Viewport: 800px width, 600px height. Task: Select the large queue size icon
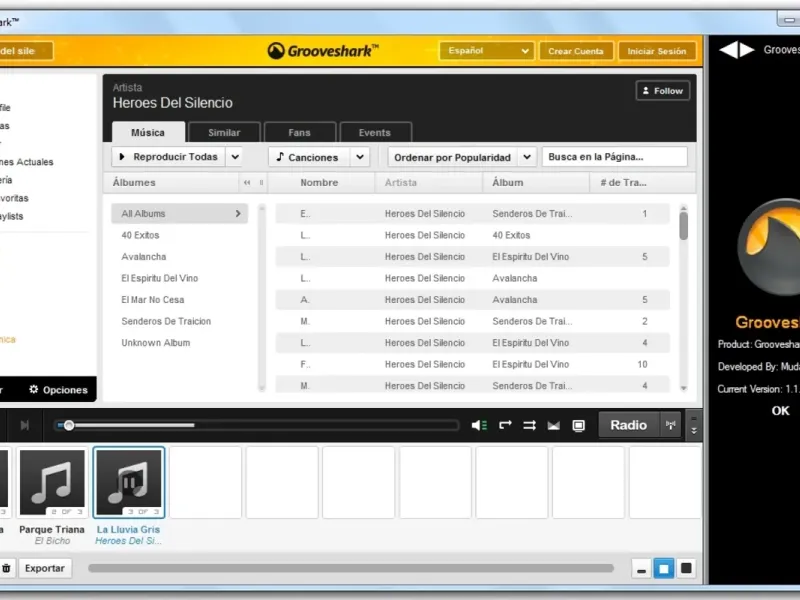(686, 569)
